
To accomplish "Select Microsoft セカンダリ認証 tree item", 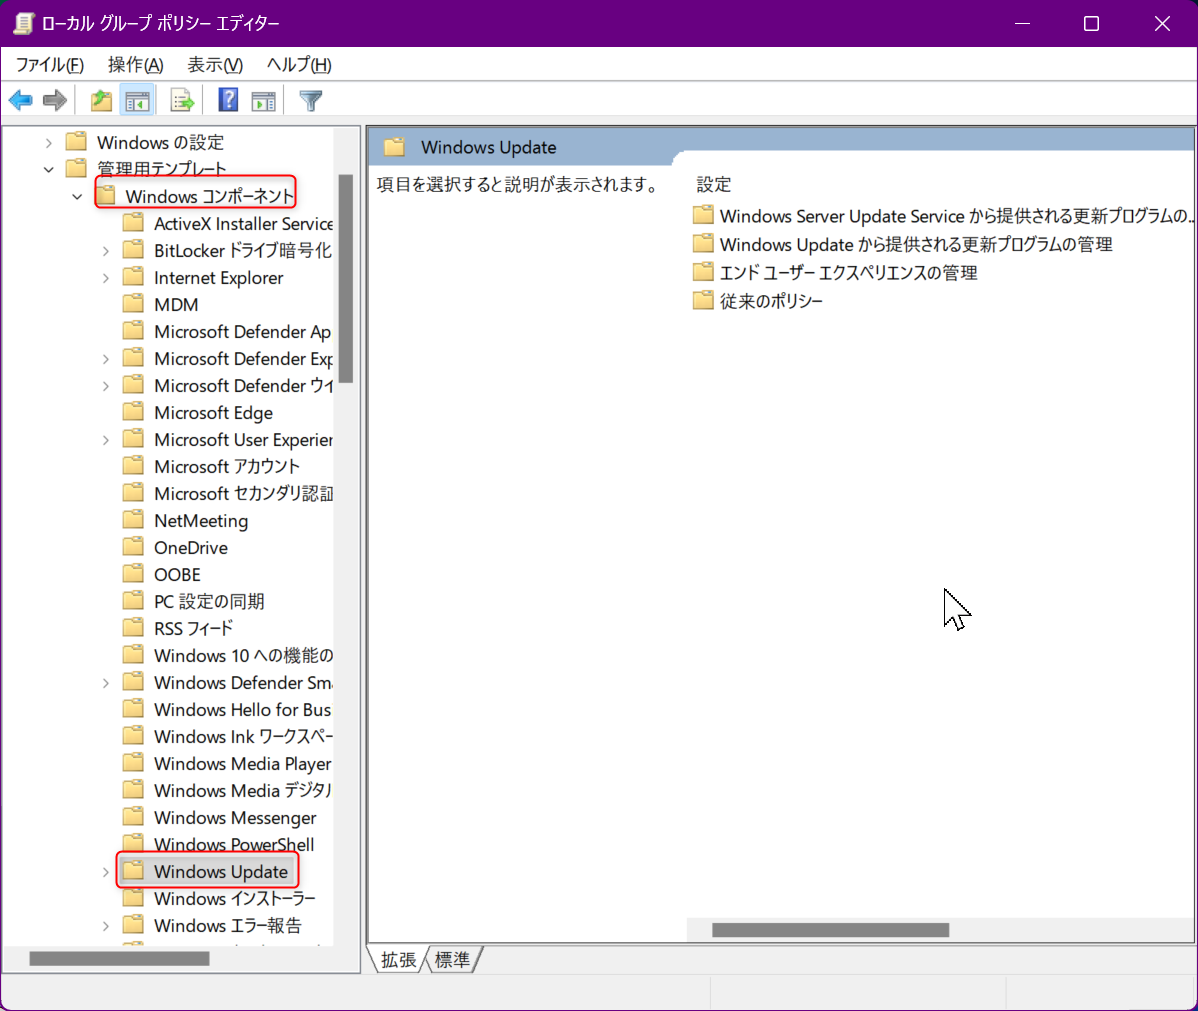I will pos(243,493).
